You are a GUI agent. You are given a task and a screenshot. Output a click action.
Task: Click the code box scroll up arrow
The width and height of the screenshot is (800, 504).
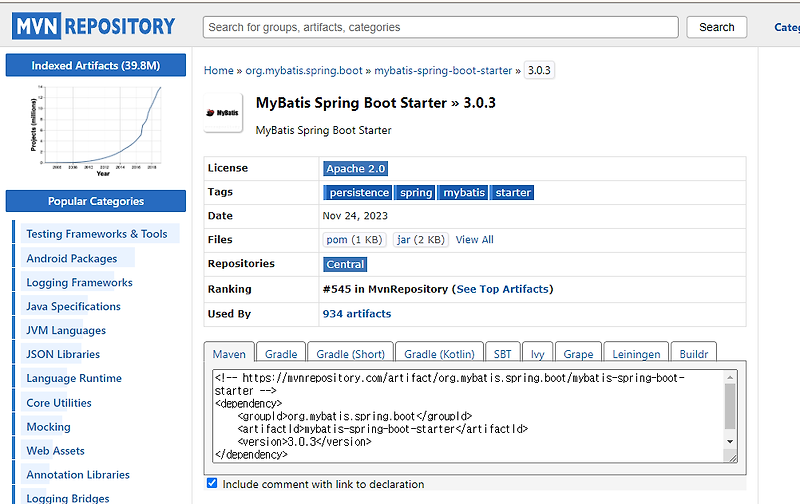[x=730, y=377]
